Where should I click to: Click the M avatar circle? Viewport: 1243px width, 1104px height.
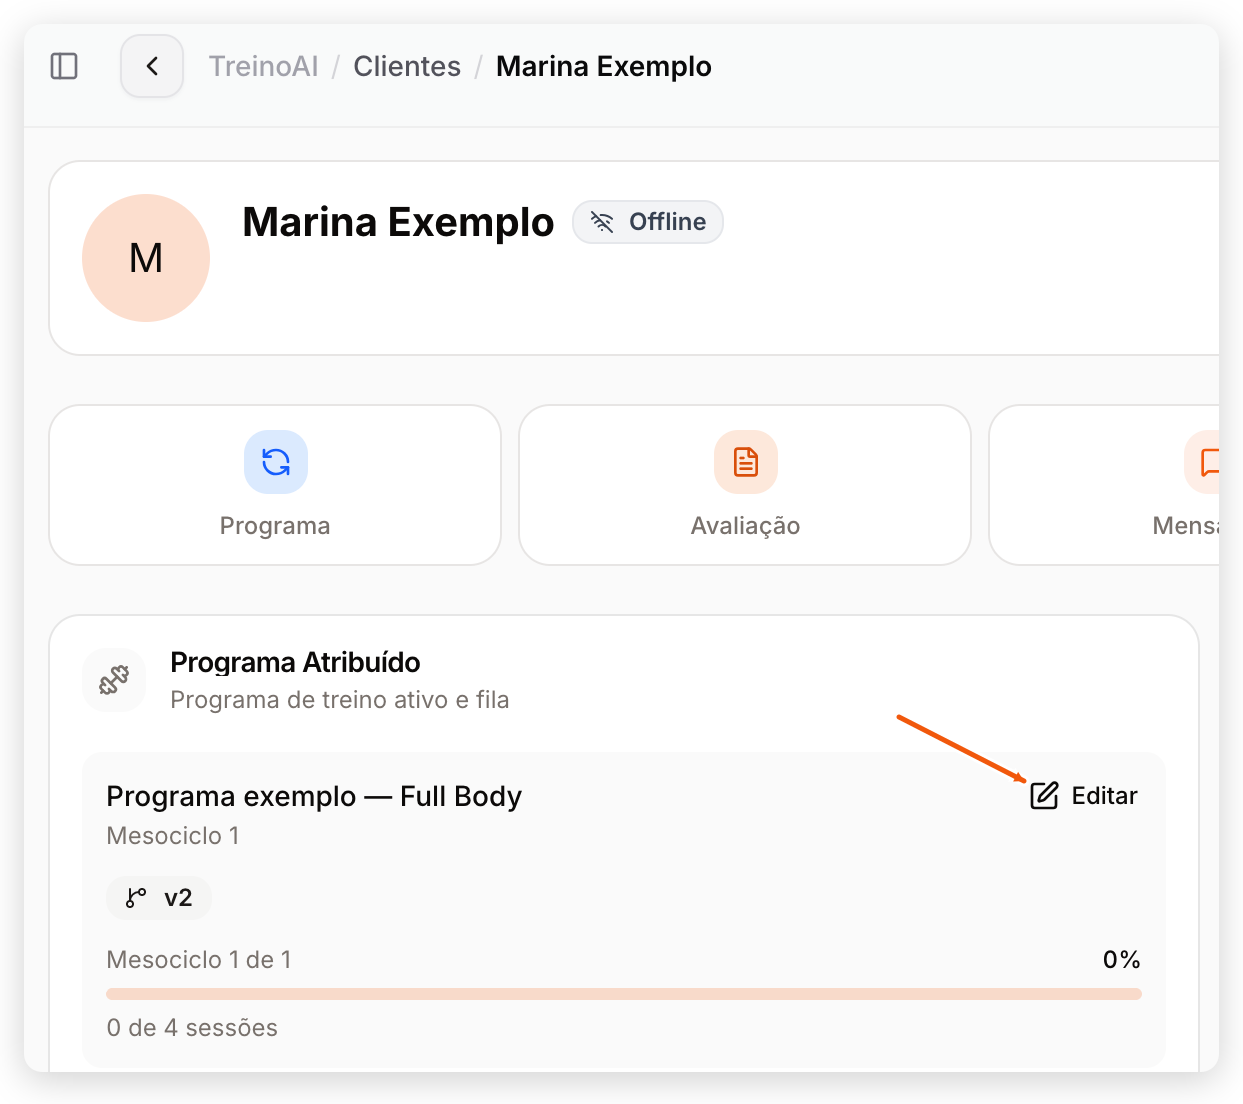146,258
